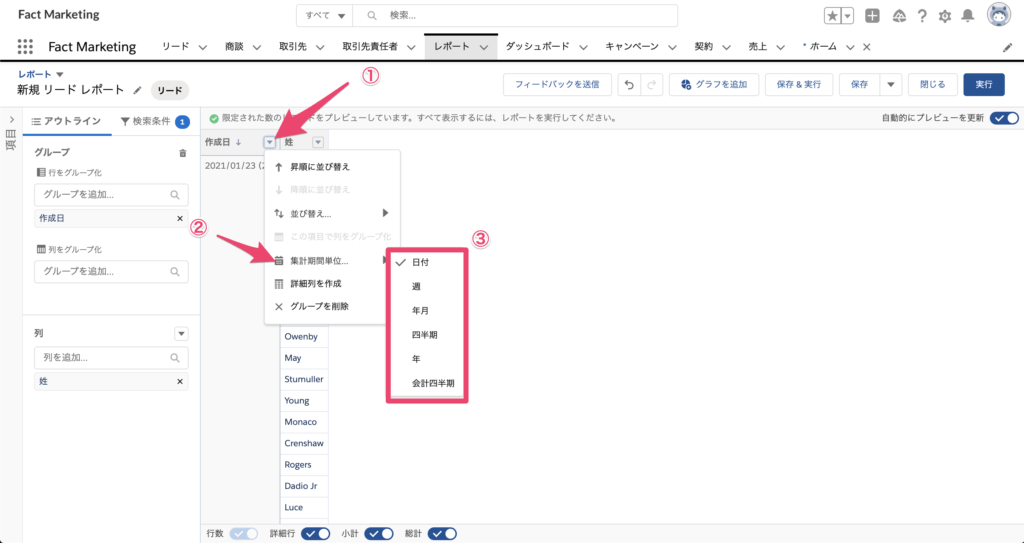Switch to the アウトライン tab
This screenshot has width=1024, height=543.
point(67,122)
